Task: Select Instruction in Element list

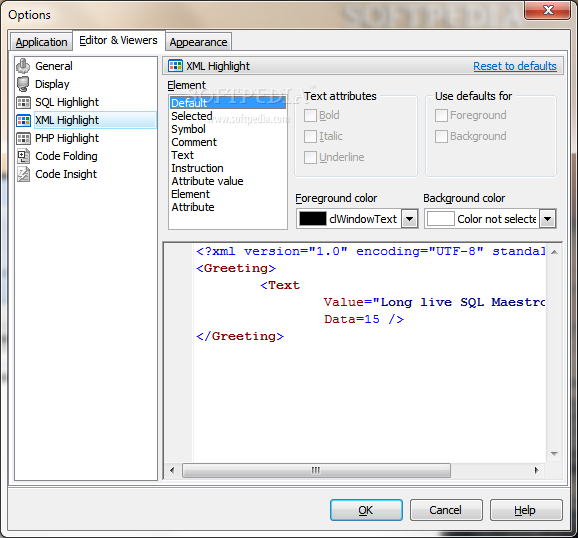Action: point(228,168)
